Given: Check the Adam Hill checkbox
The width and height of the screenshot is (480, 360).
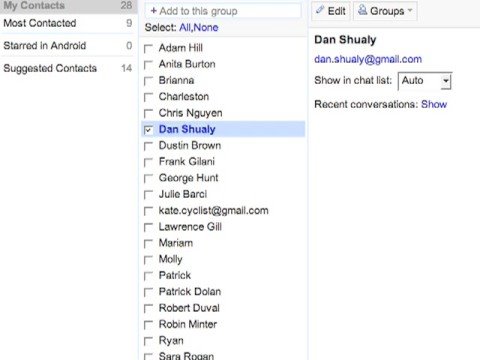Looking at the screenshot, I should (148, 49).
